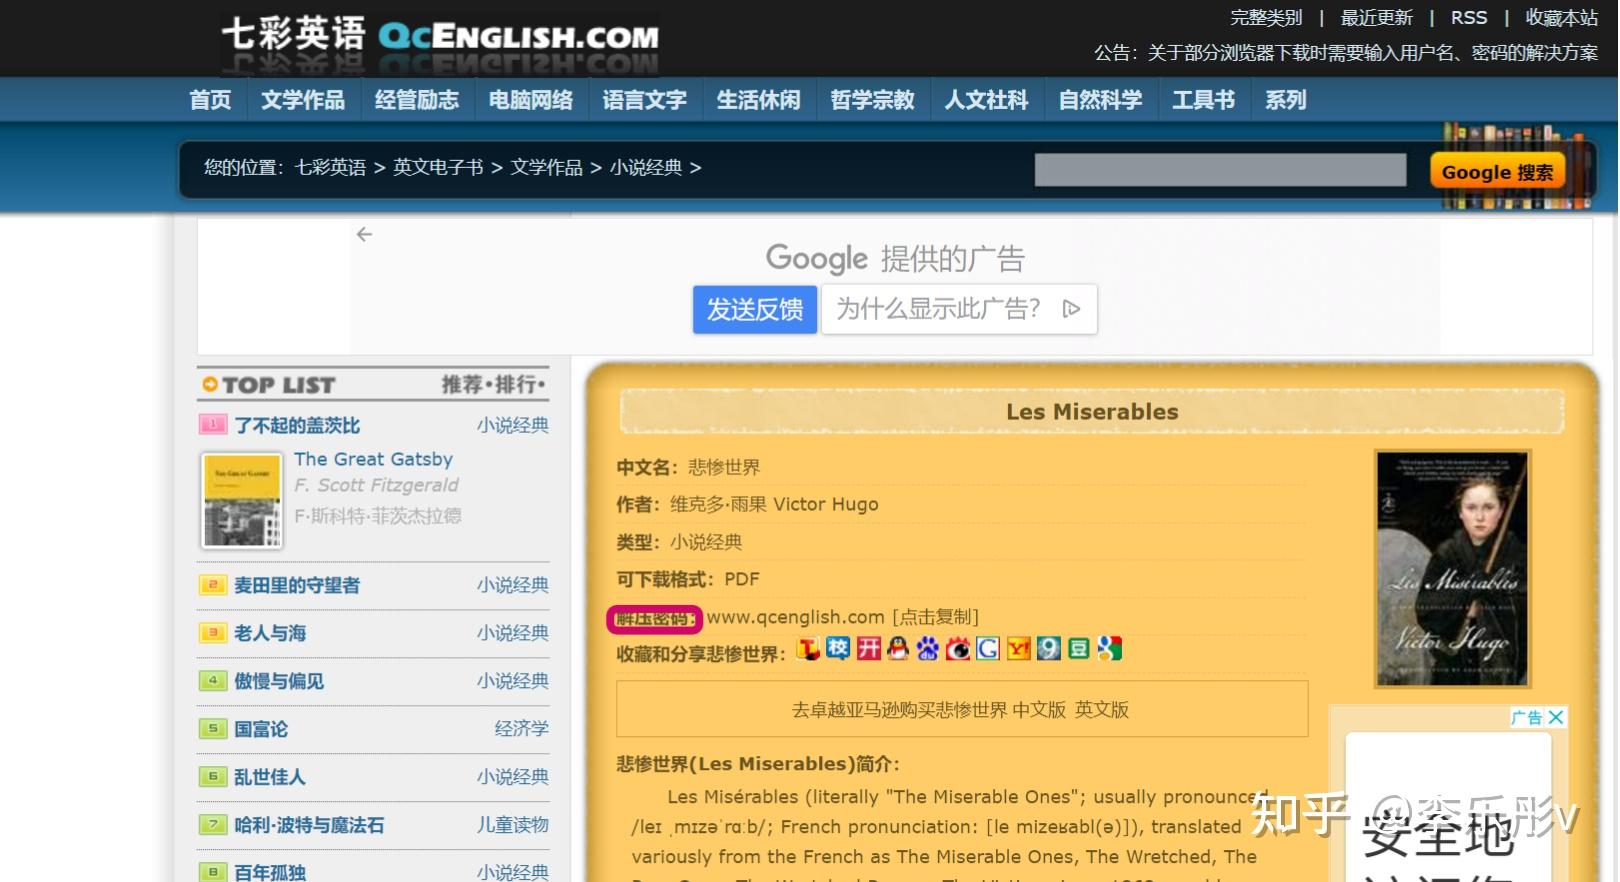Click the 发送反馈 ad button

pos(755,309)
